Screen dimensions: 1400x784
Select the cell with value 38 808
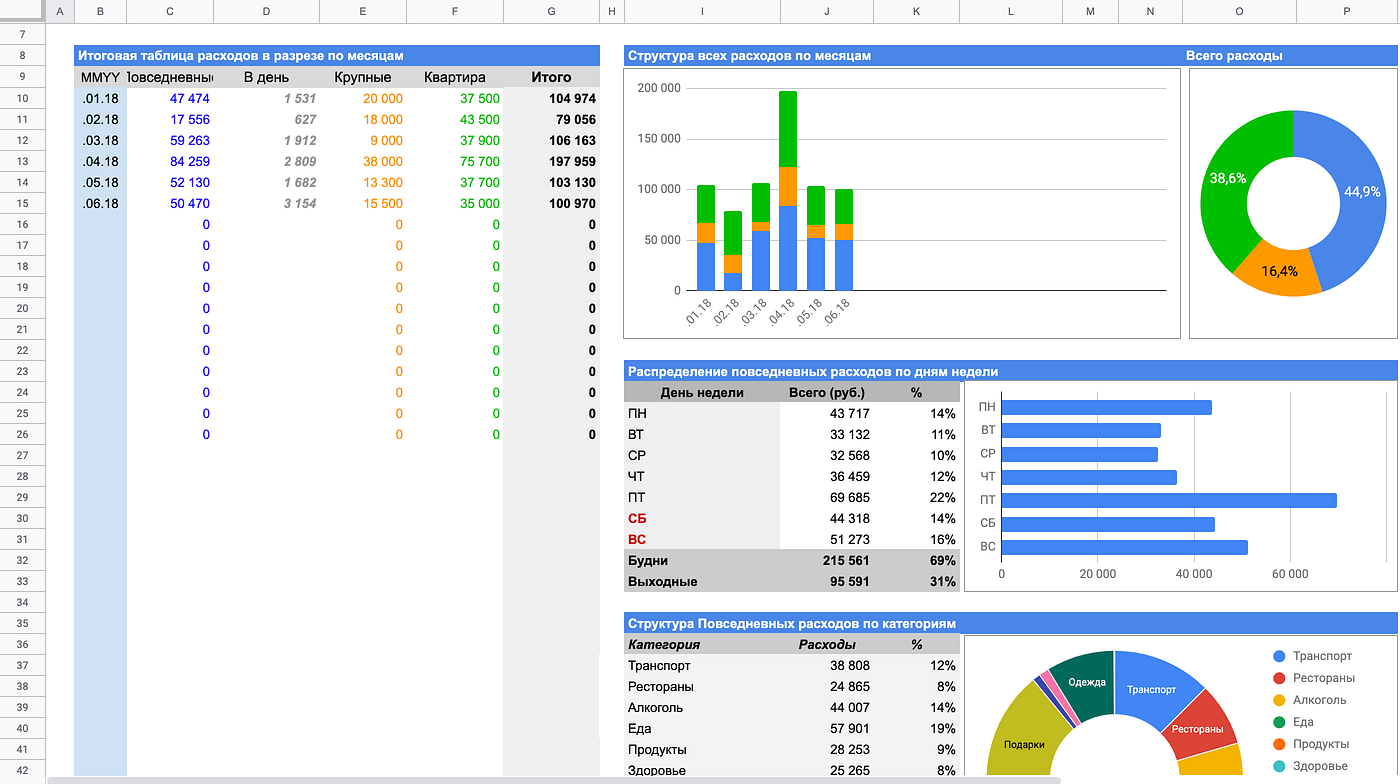click(827, 665)
